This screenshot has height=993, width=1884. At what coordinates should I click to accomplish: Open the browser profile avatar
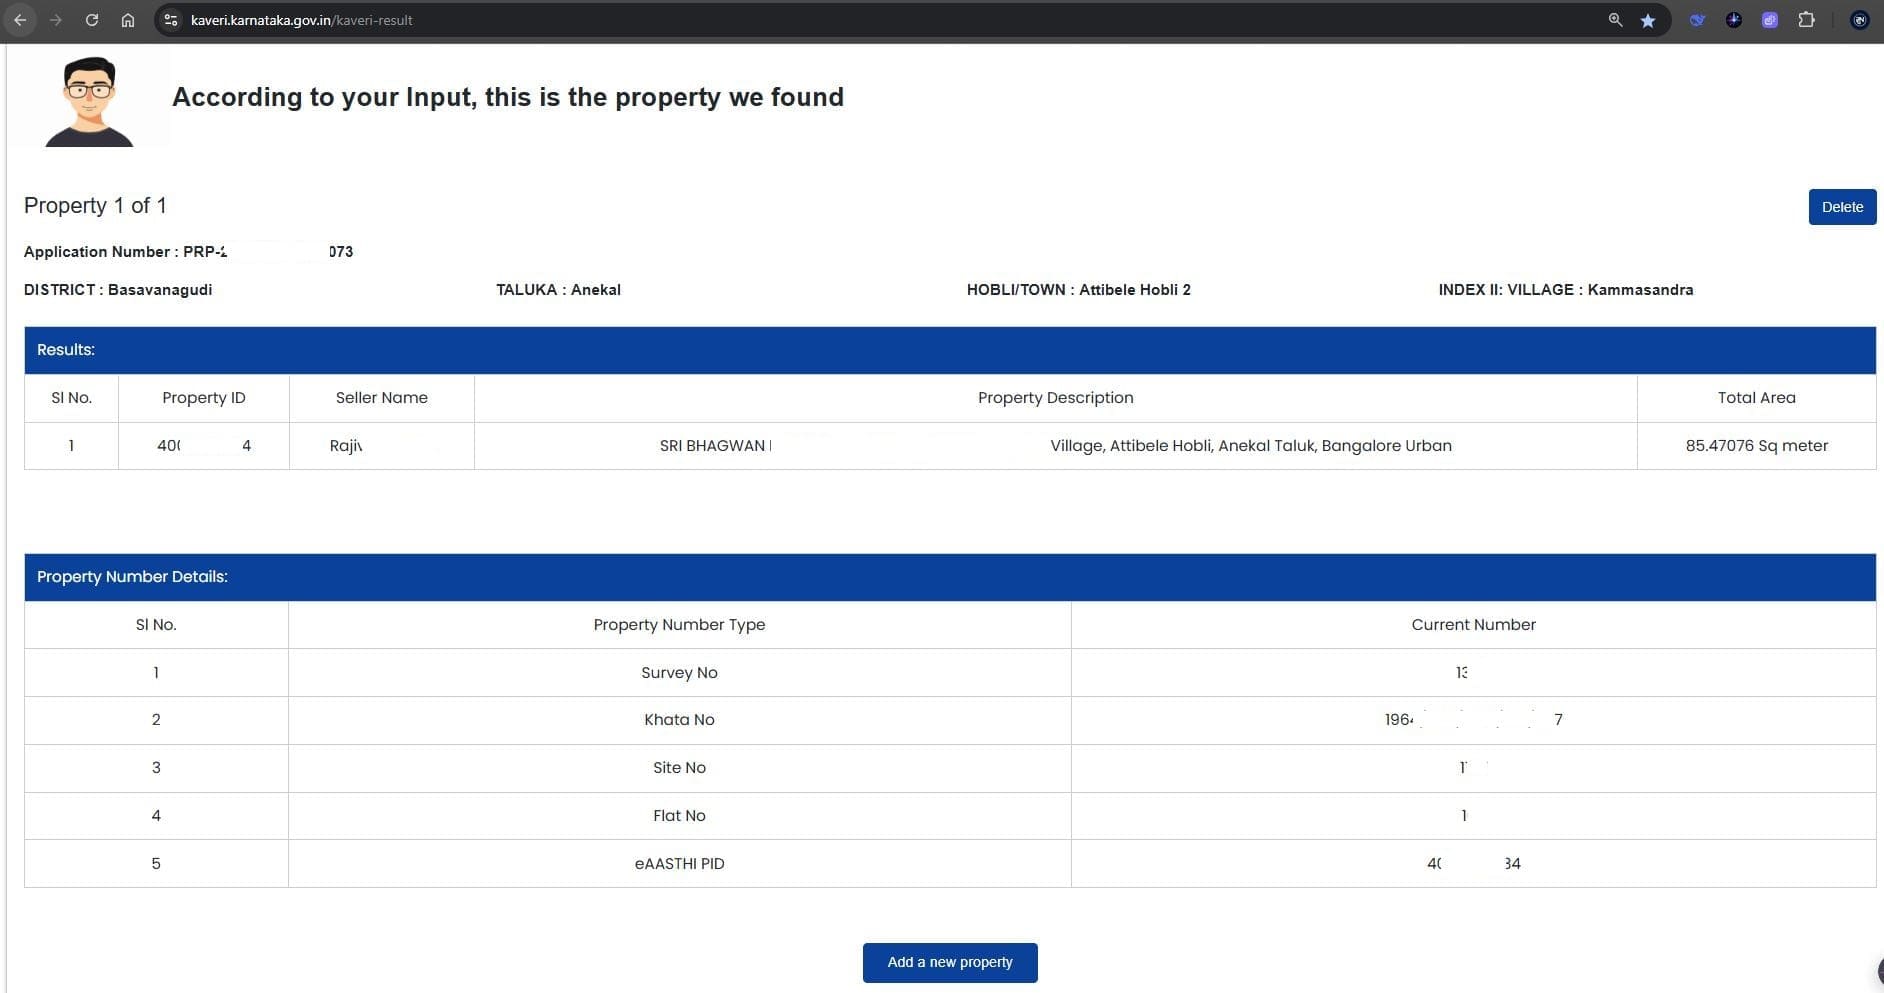[1860, 20]
